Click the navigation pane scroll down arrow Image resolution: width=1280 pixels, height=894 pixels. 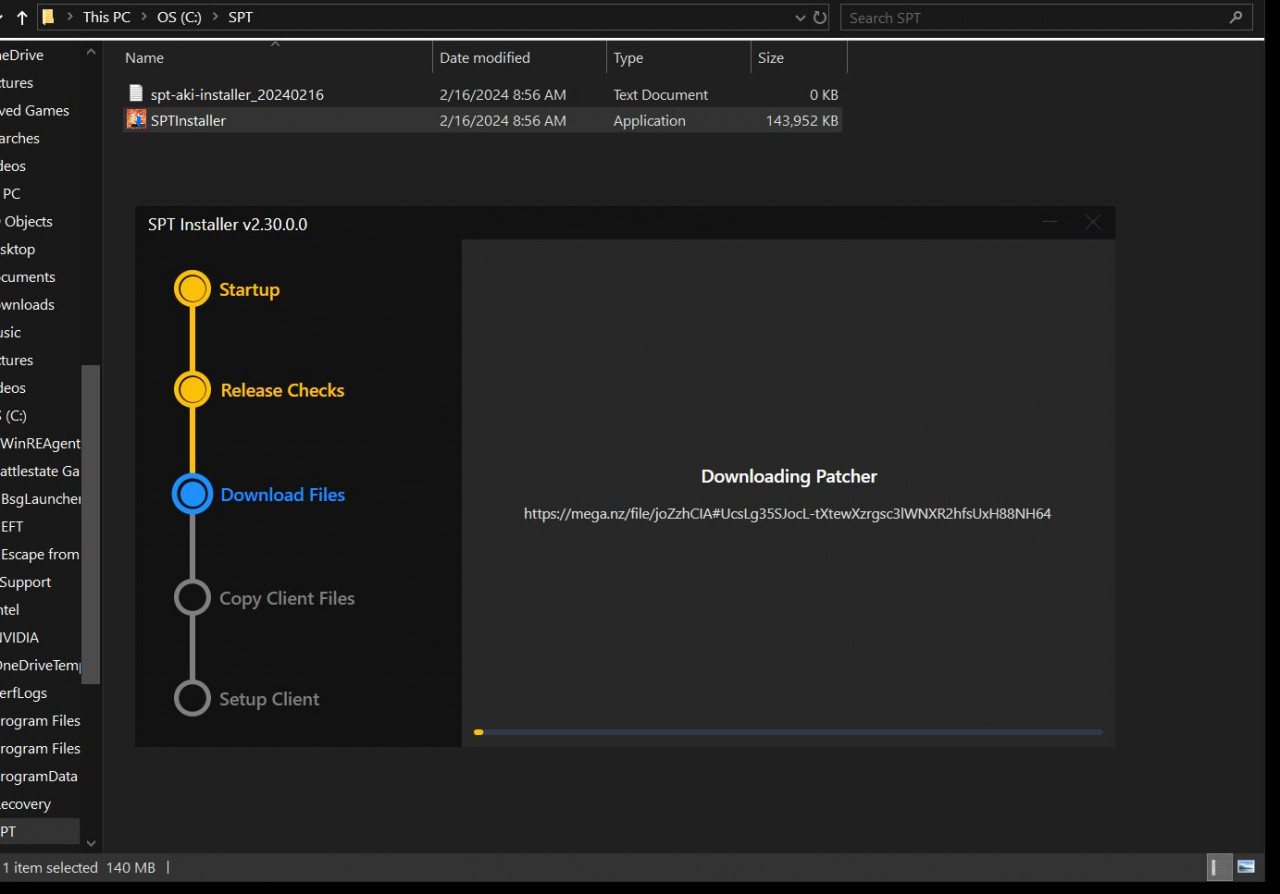[91, 844]
